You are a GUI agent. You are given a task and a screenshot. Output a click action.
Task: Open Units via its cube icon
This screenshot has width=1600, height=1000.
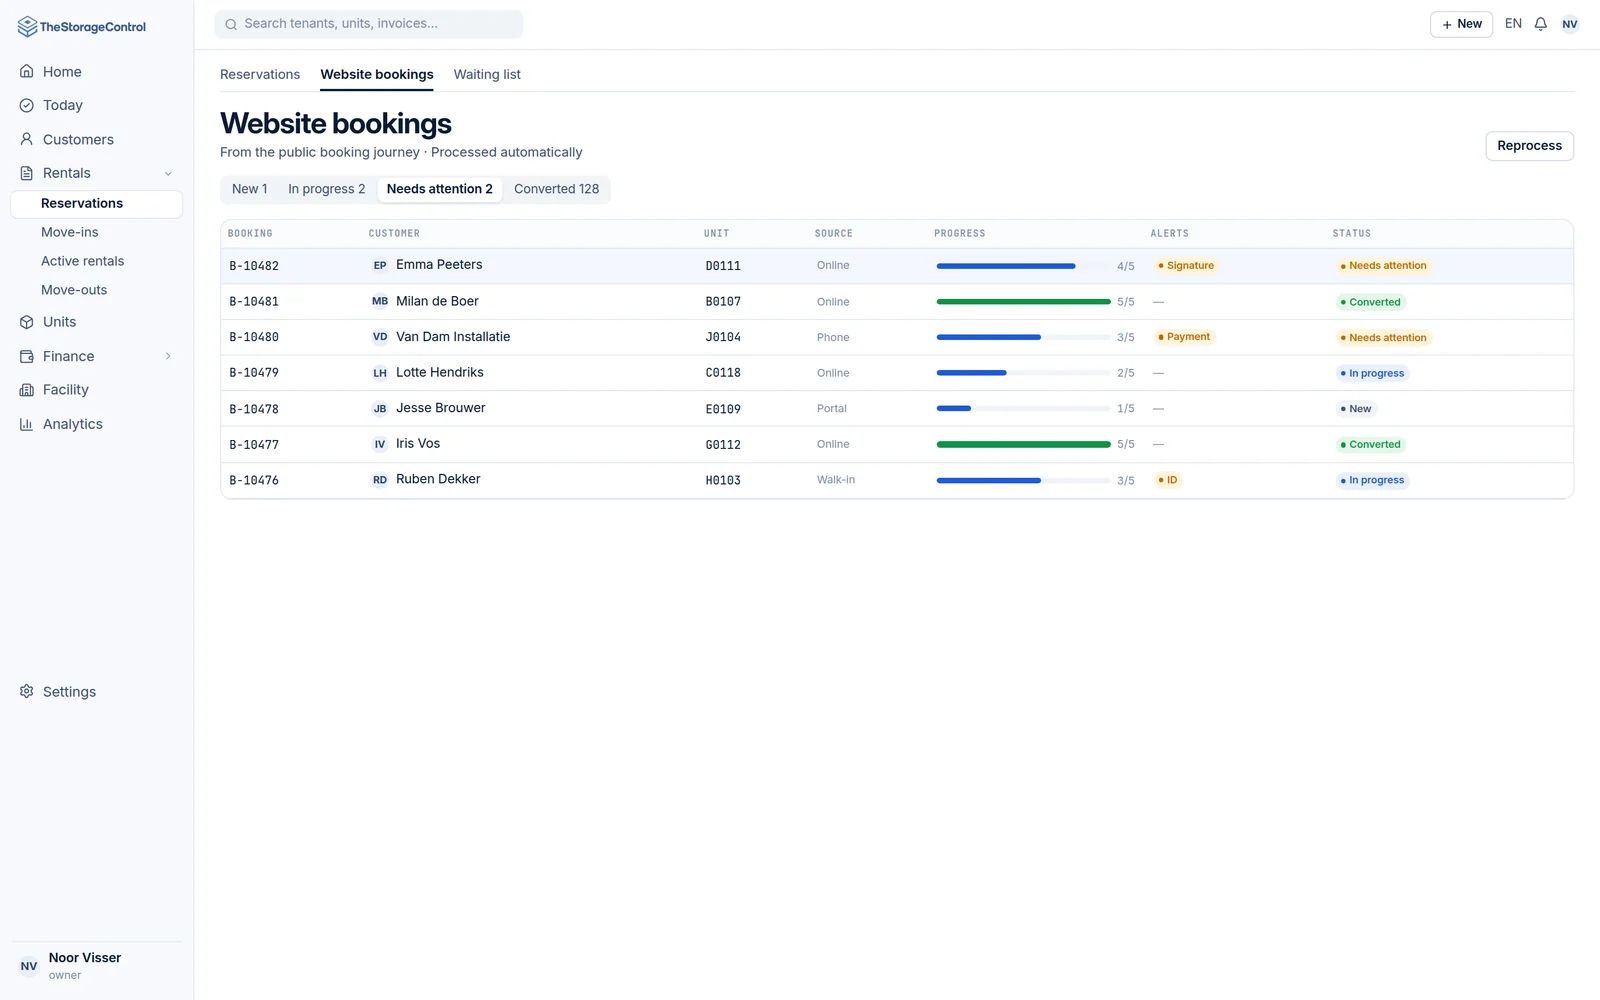27,322
